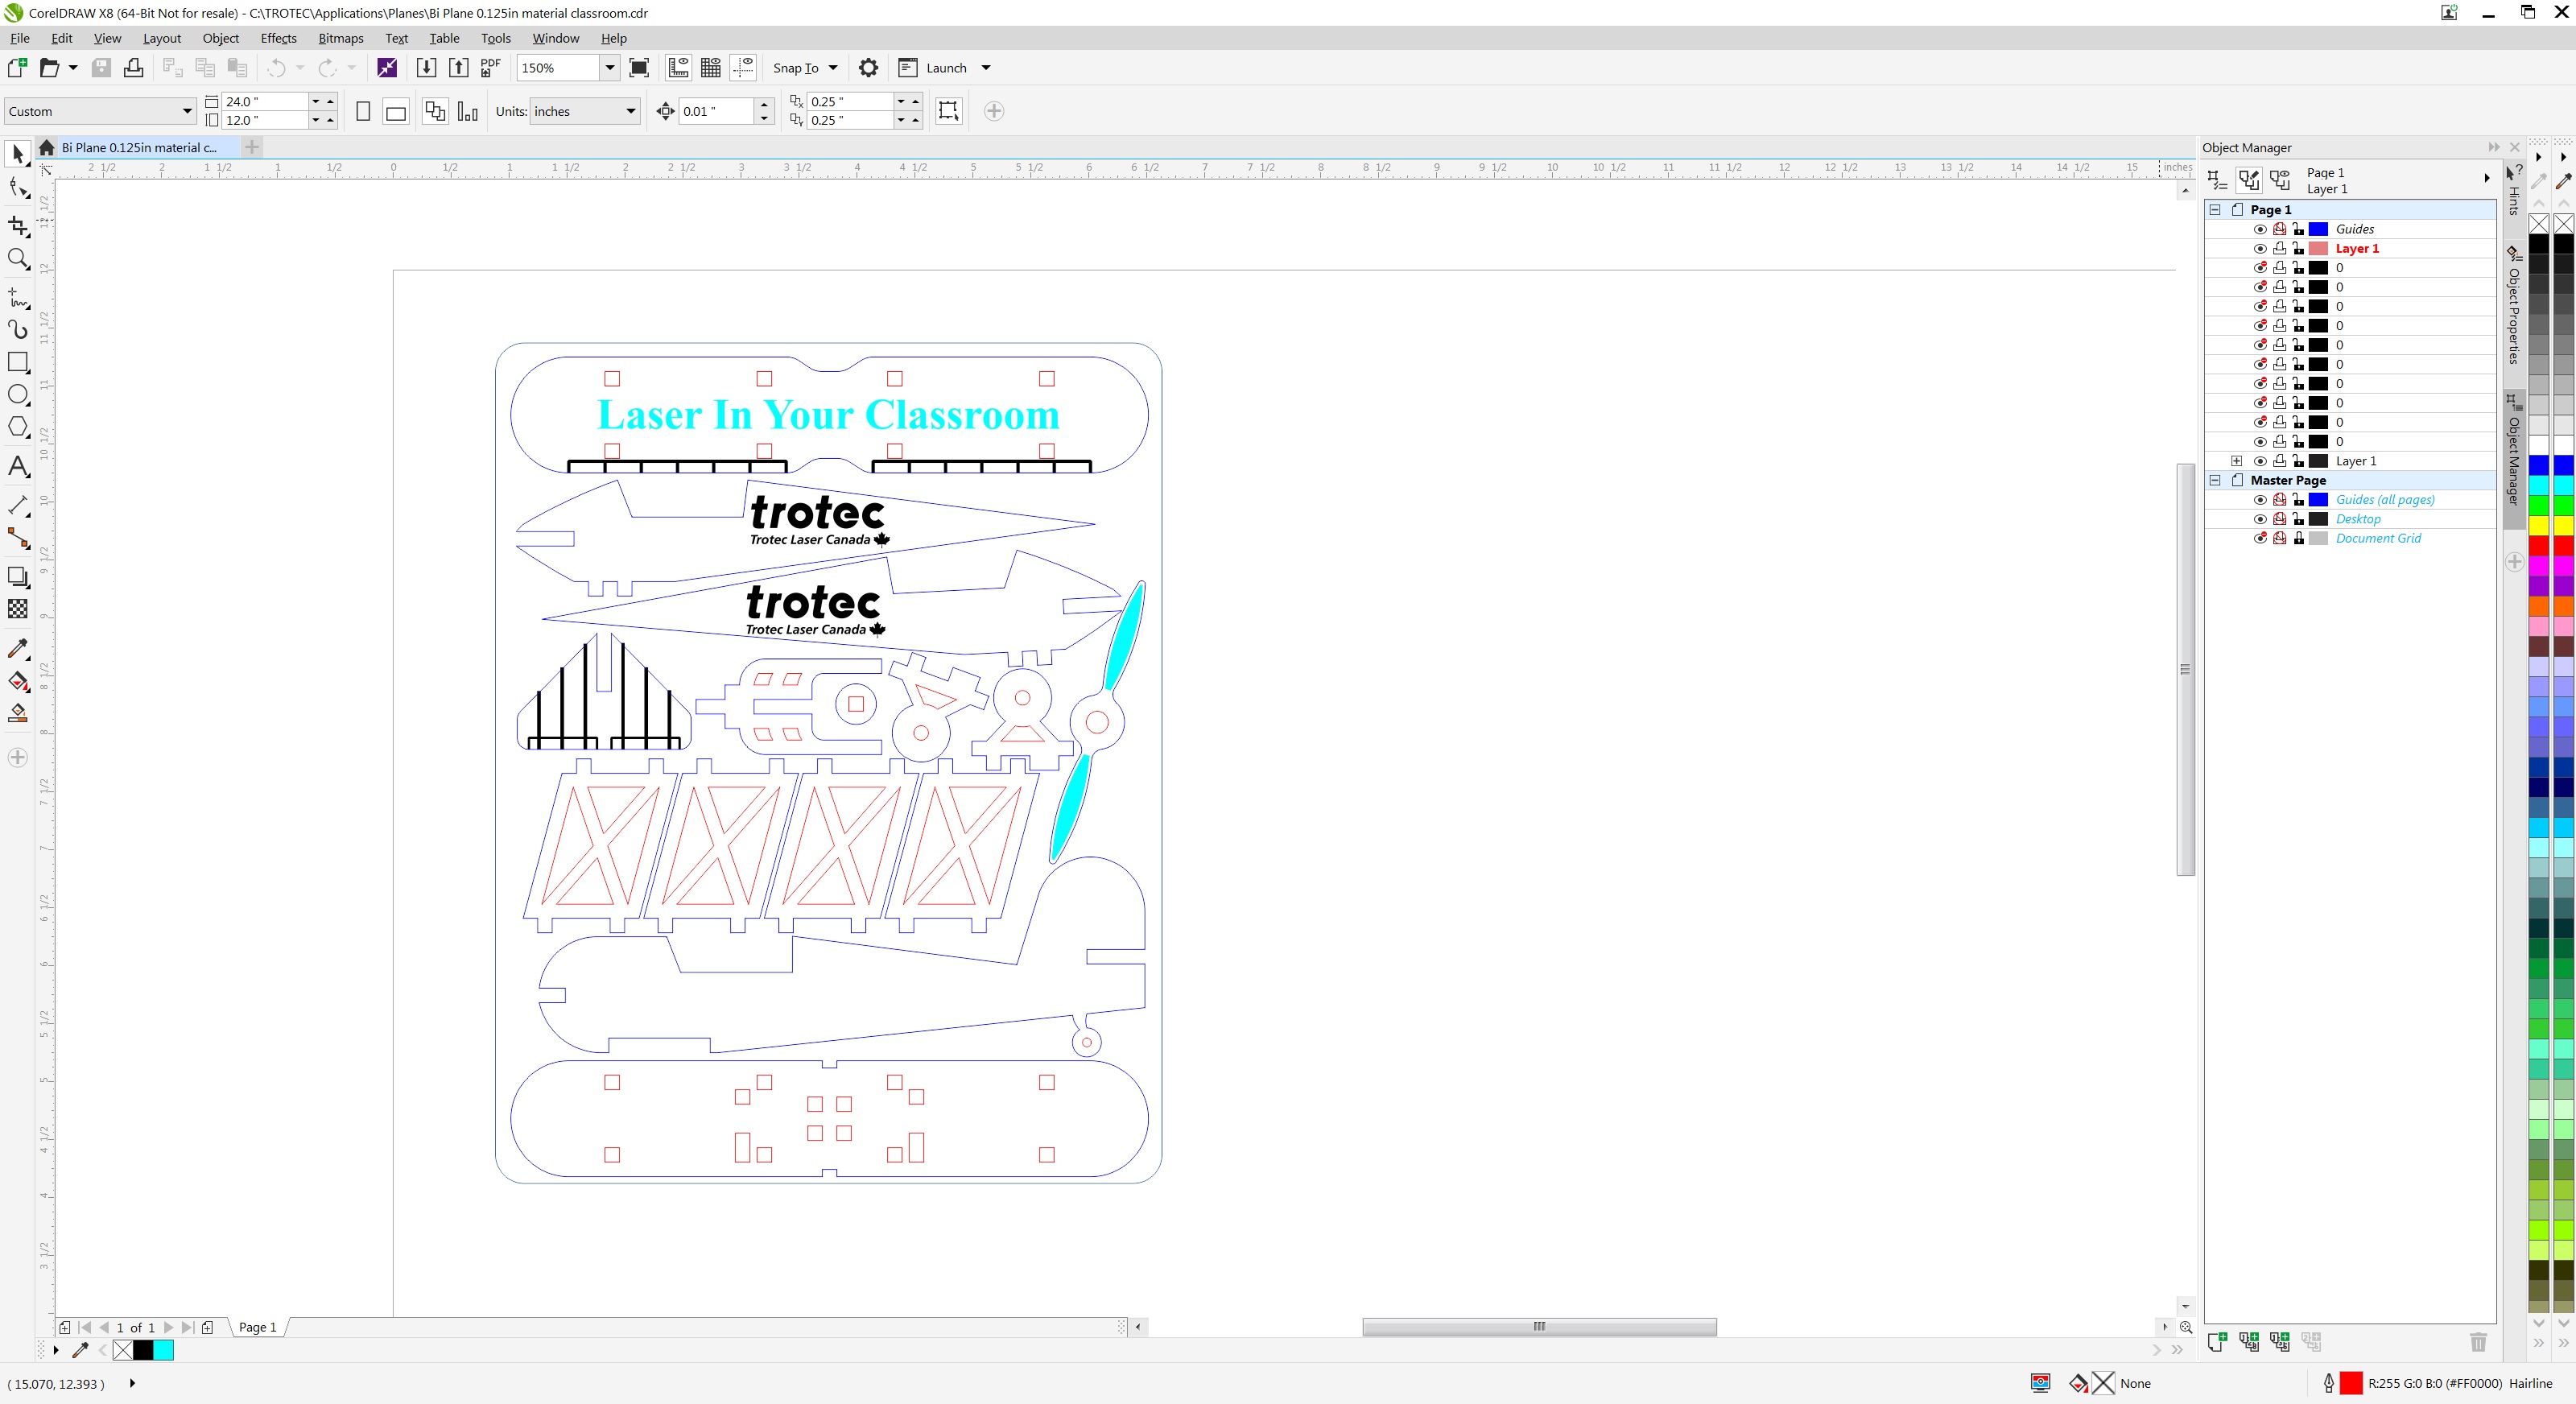Click New Layer icon in Object Manager
2576x1404 pixels.
click(2217, 1342)
